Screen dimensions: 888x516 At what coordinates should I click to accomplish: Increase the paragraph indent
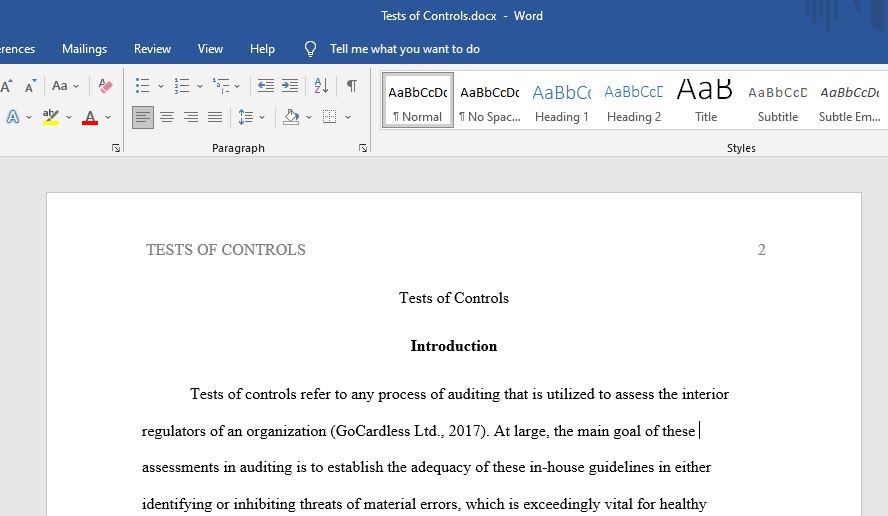click(290, 86)
